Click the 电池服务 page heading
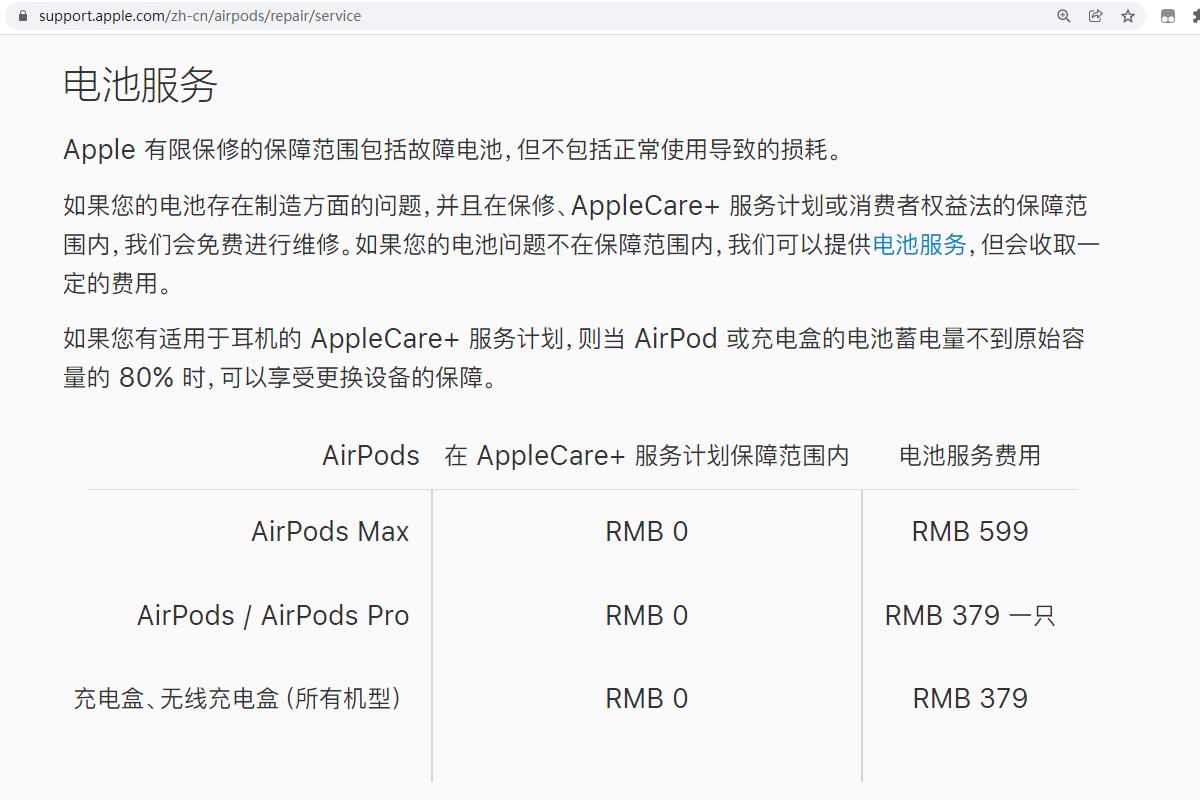 click(140, 85)
